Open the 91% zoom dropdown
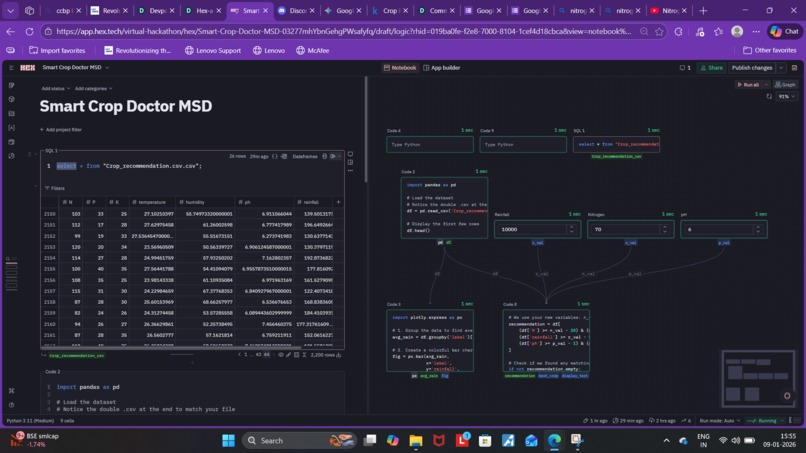 [x=786, y=96]
